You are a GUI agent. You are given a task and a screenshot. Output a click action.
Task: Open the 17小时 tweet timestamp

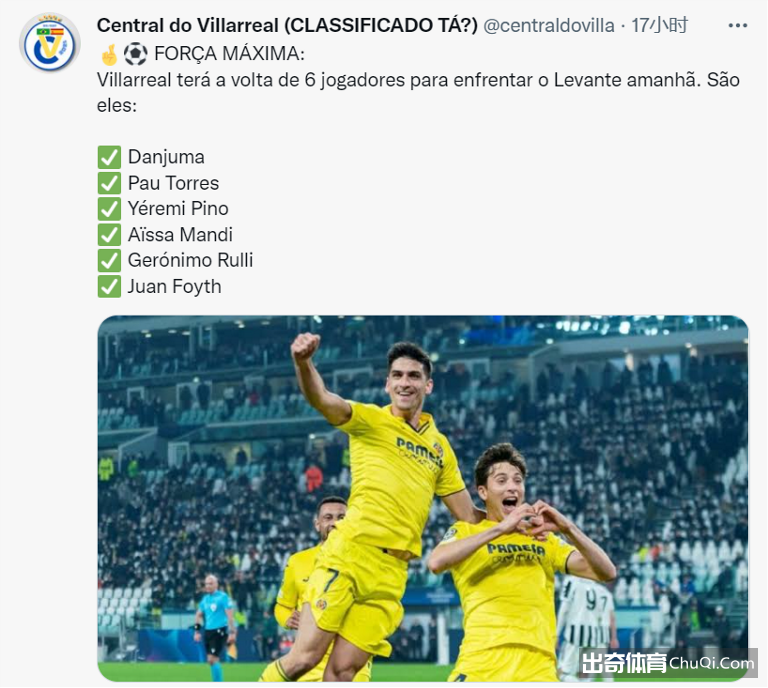coord(659,25)
